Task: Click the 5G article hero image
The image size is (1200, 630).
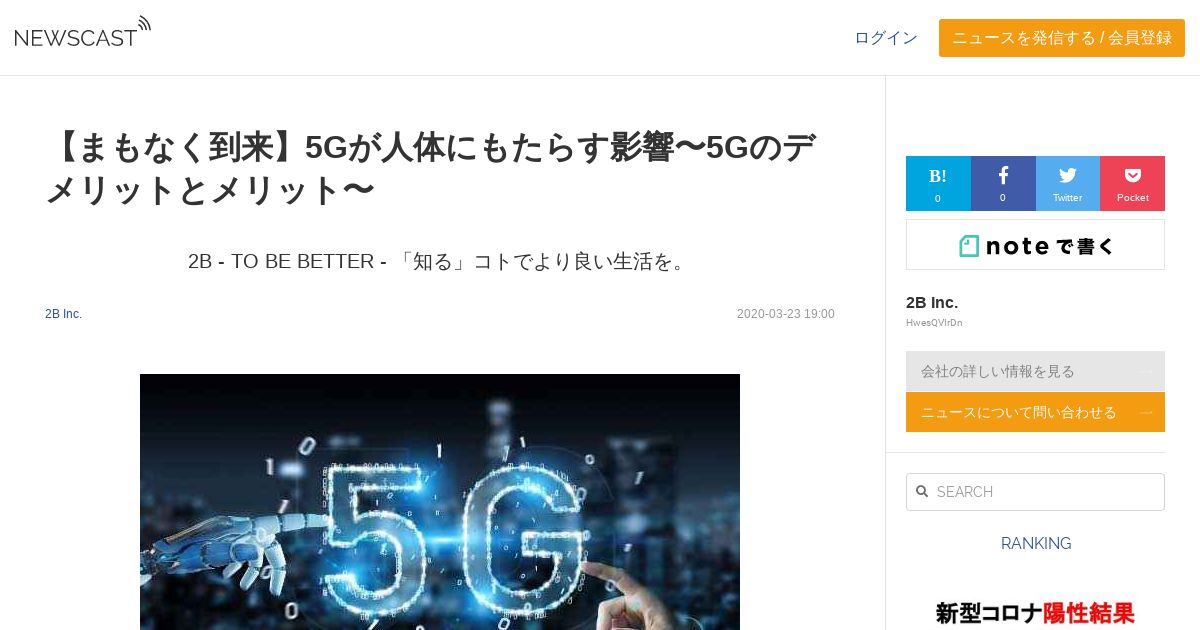Action: 440,502
